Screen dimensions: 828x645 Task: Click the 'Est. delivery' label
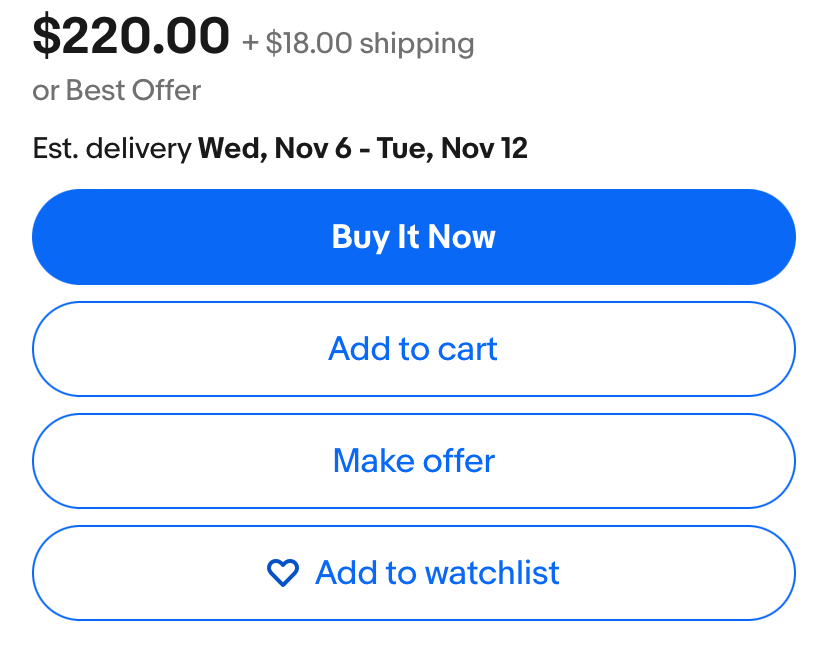112,148
